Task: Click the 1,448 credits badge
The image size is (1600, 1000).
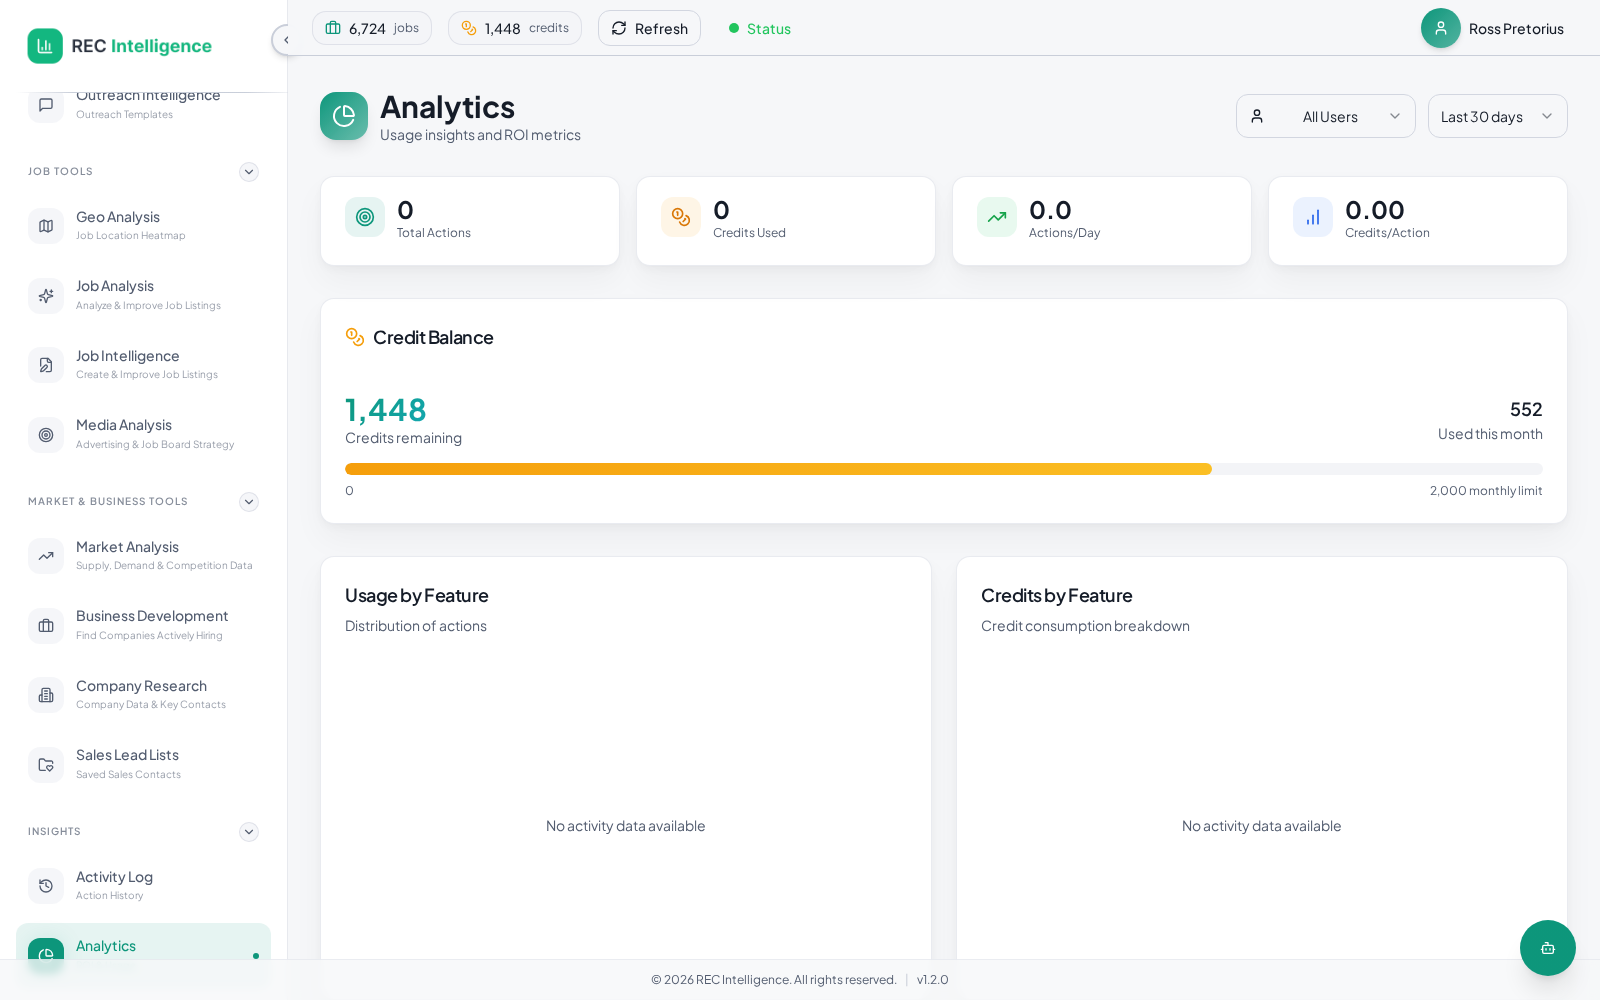Action: (515, 28)
